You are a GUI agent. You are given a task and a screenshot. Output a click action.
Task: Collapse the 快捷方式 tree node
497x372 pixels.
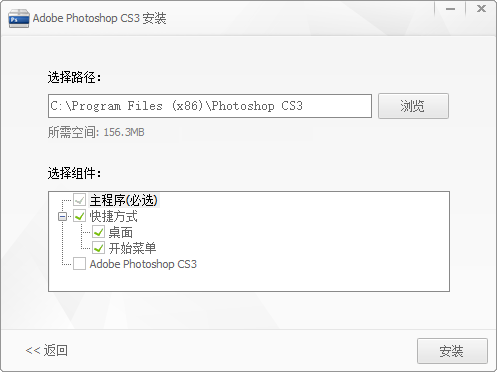[x=62, y=217]
